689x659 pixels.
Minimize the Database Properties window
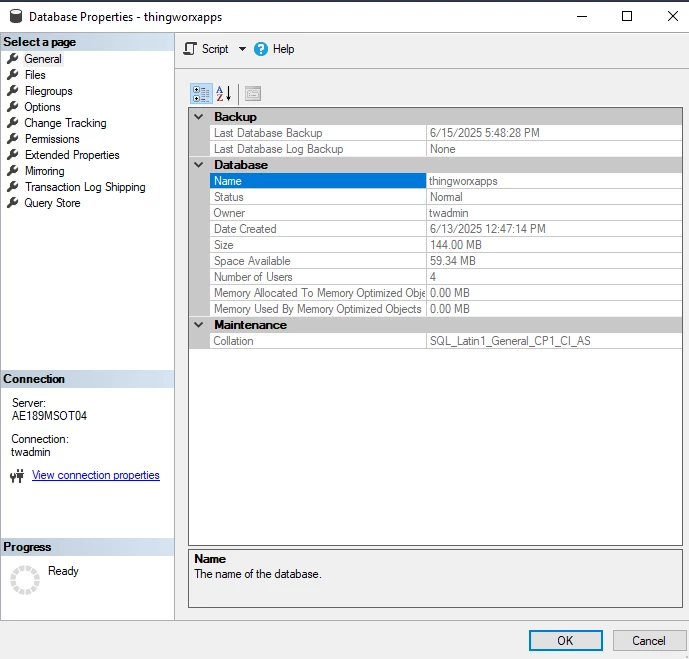pyautogui.click(x=582, y=16)
